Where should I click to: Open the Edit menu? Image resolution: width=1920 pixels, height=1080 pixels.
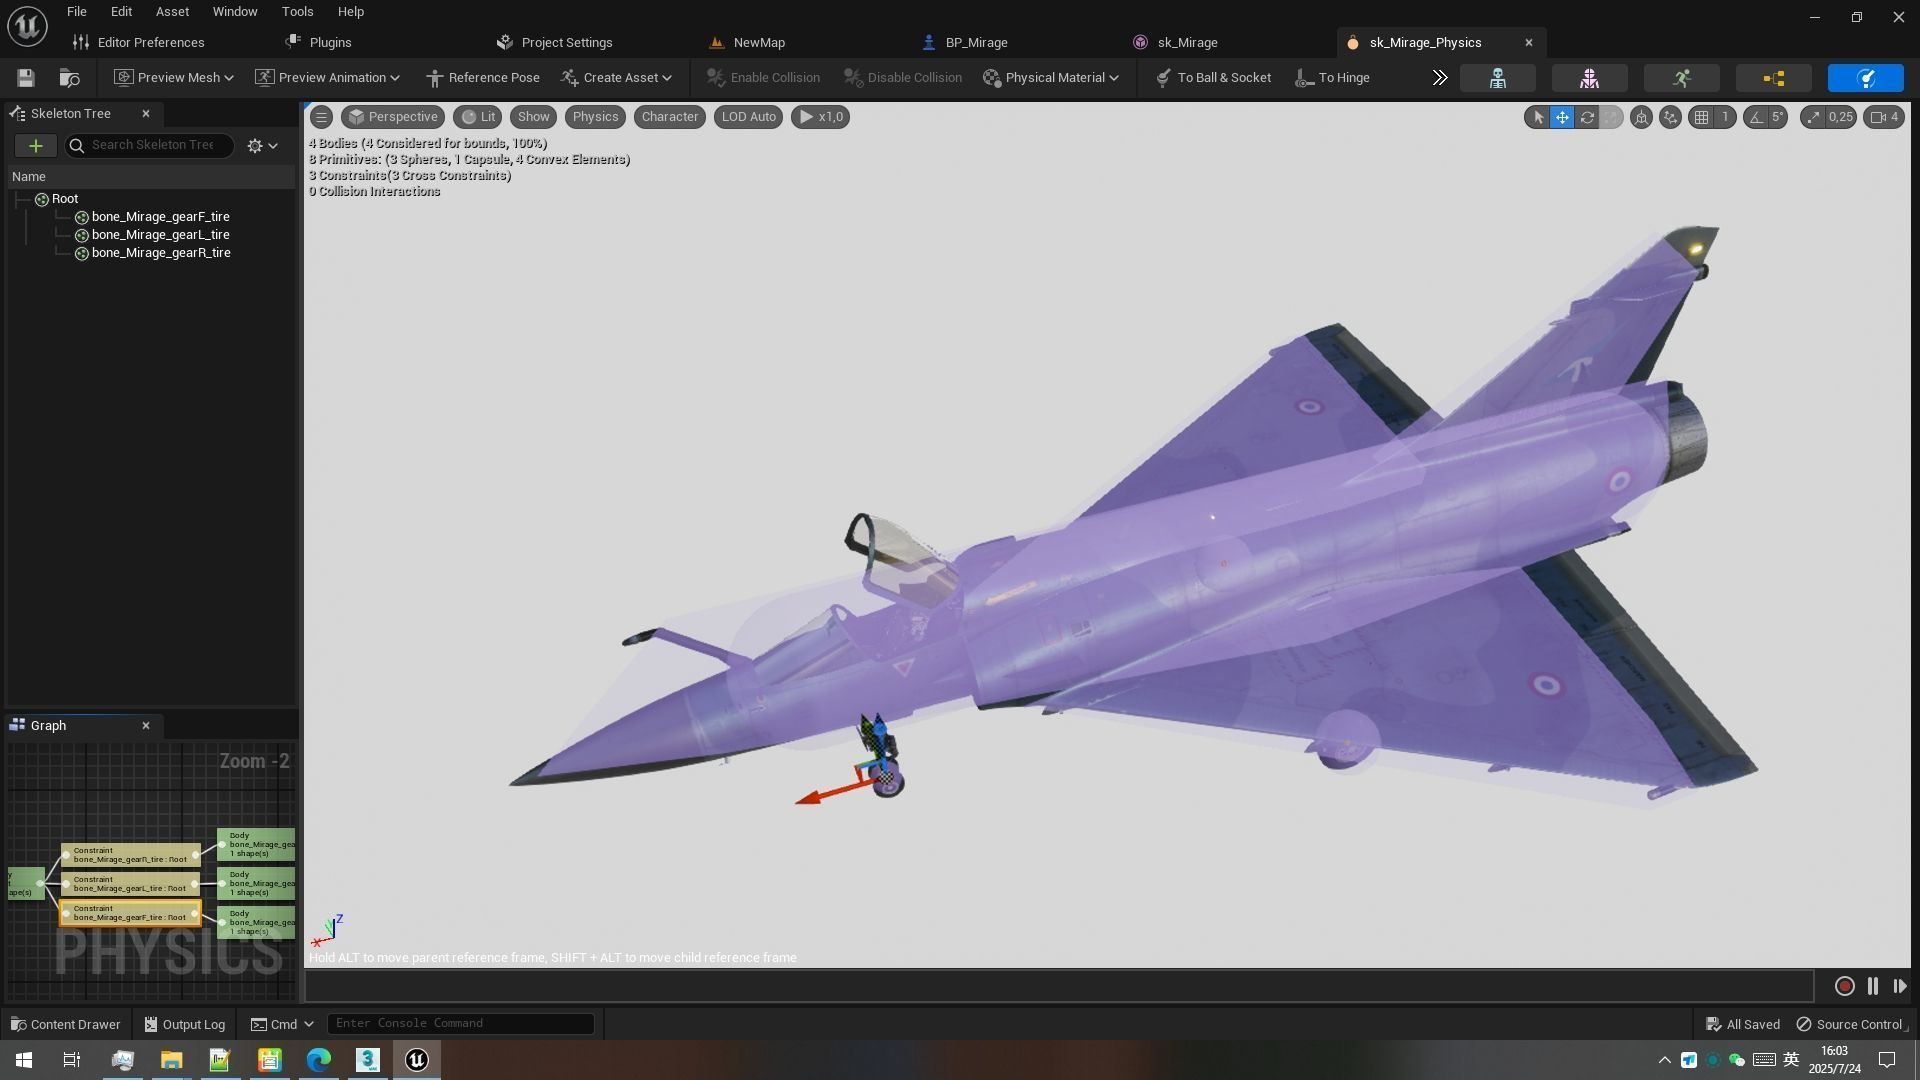121,12
